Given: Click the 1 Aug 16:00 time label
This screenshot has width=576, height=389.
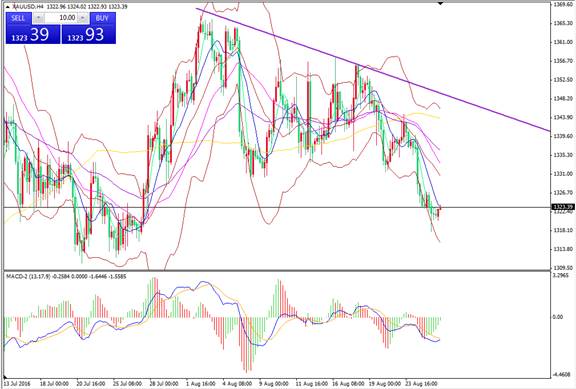Looking at the screenshot, I should pyautogui.click(x=201, y=383).
